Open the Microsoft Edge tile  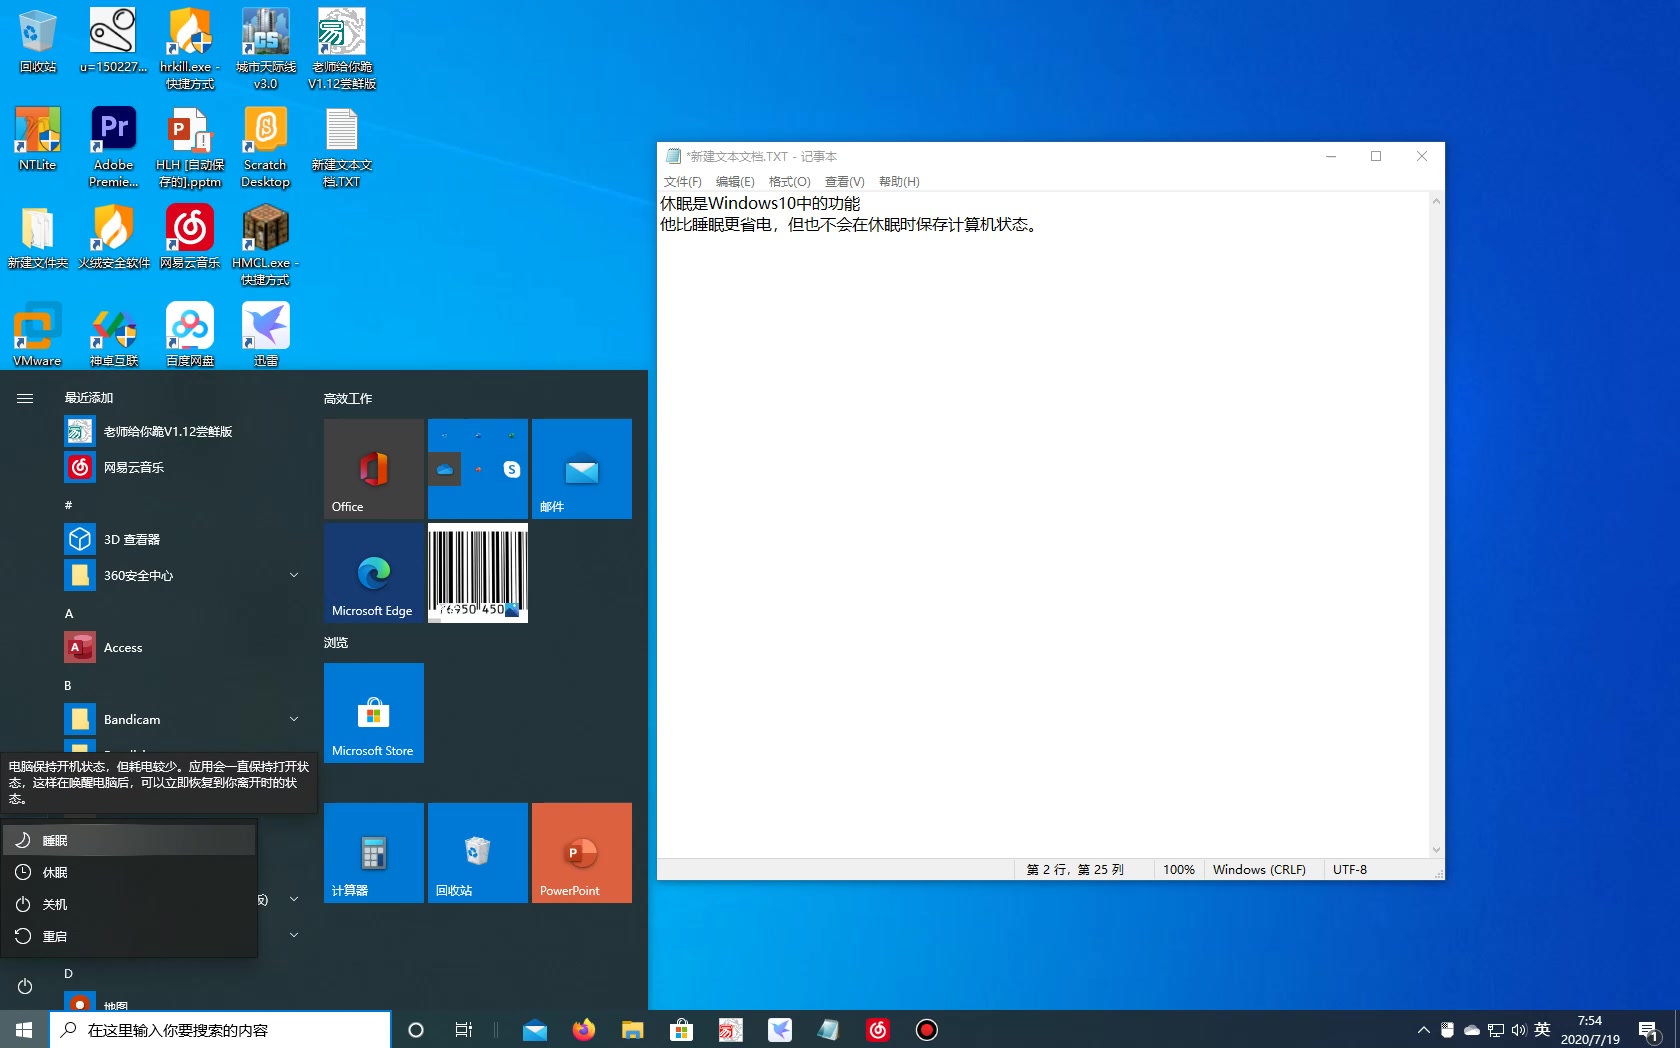coord(373,573)
